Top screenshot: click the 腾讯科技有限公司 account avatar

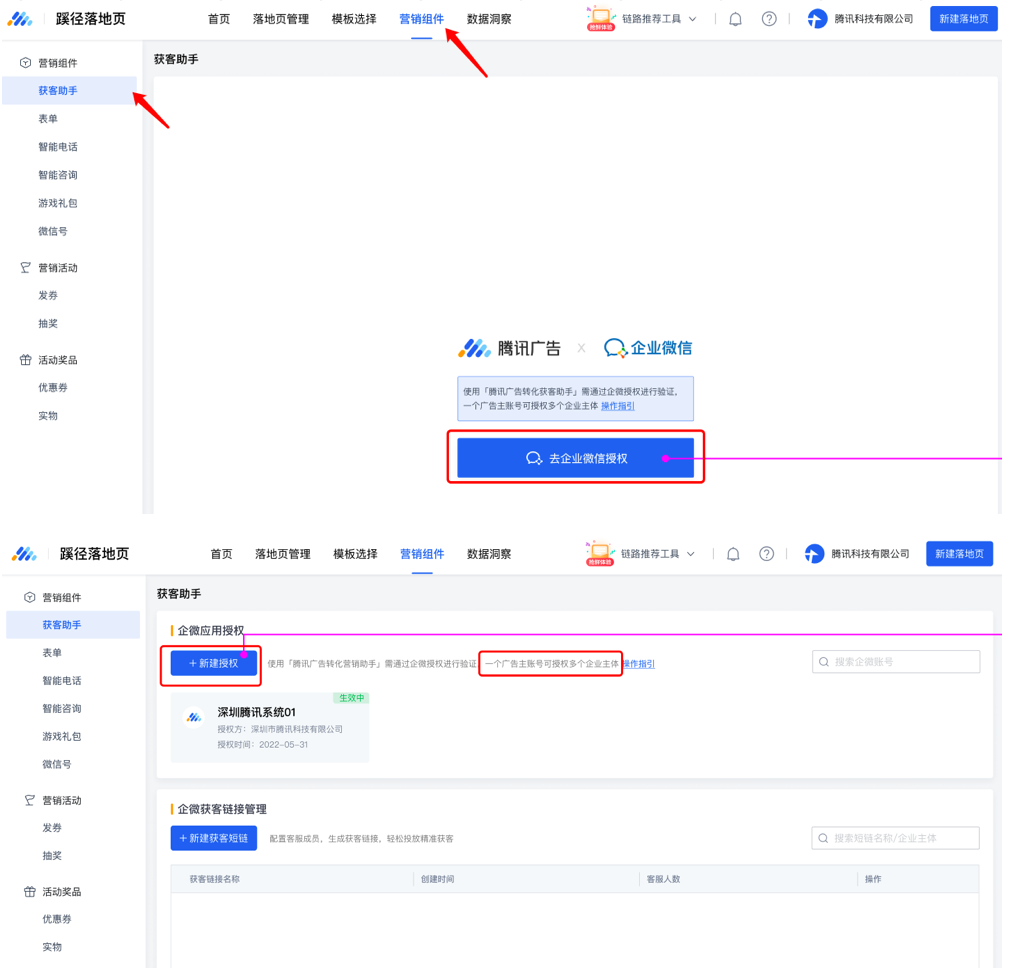[x=817, y=19]
